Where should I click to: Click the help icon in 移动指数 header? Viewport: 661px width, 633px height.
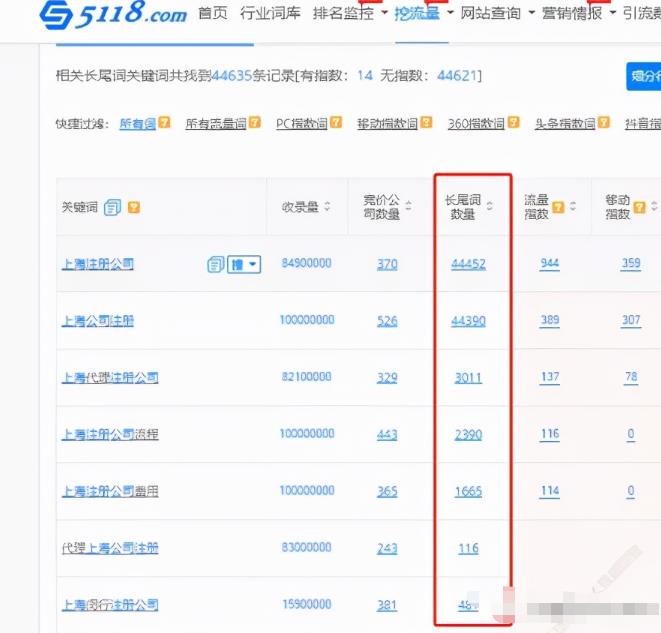639,207
